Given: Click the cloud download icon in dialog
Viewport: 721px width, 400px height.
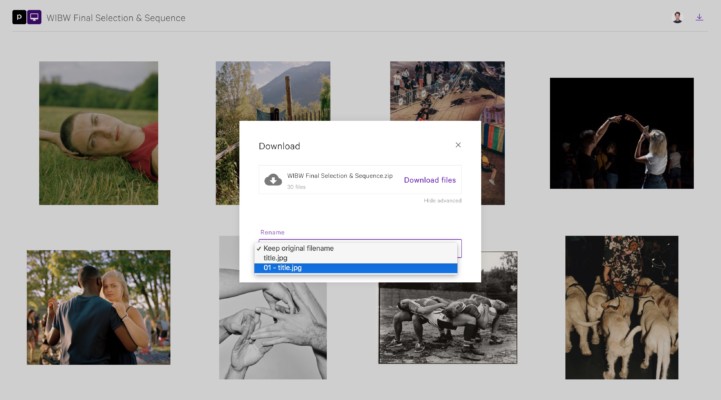Looking at the screenshot, I should [272, 180].
